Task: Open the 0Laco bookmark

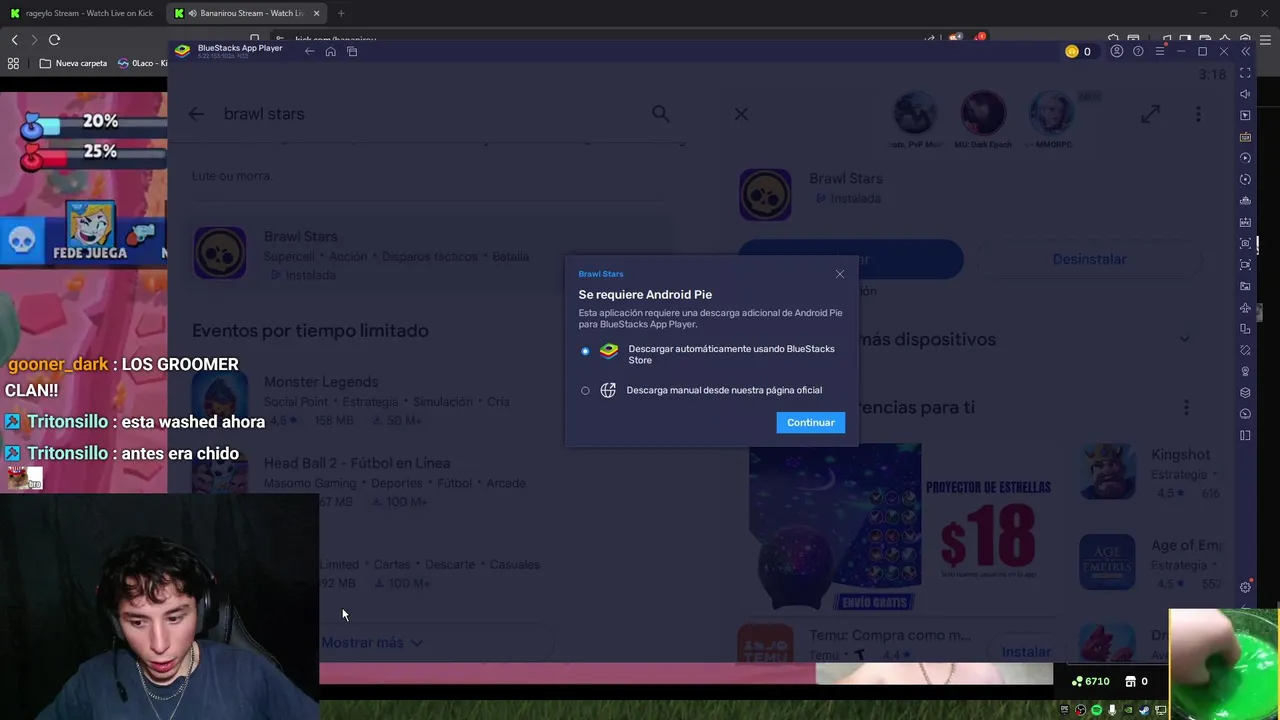Action: (x=142, y=63)
